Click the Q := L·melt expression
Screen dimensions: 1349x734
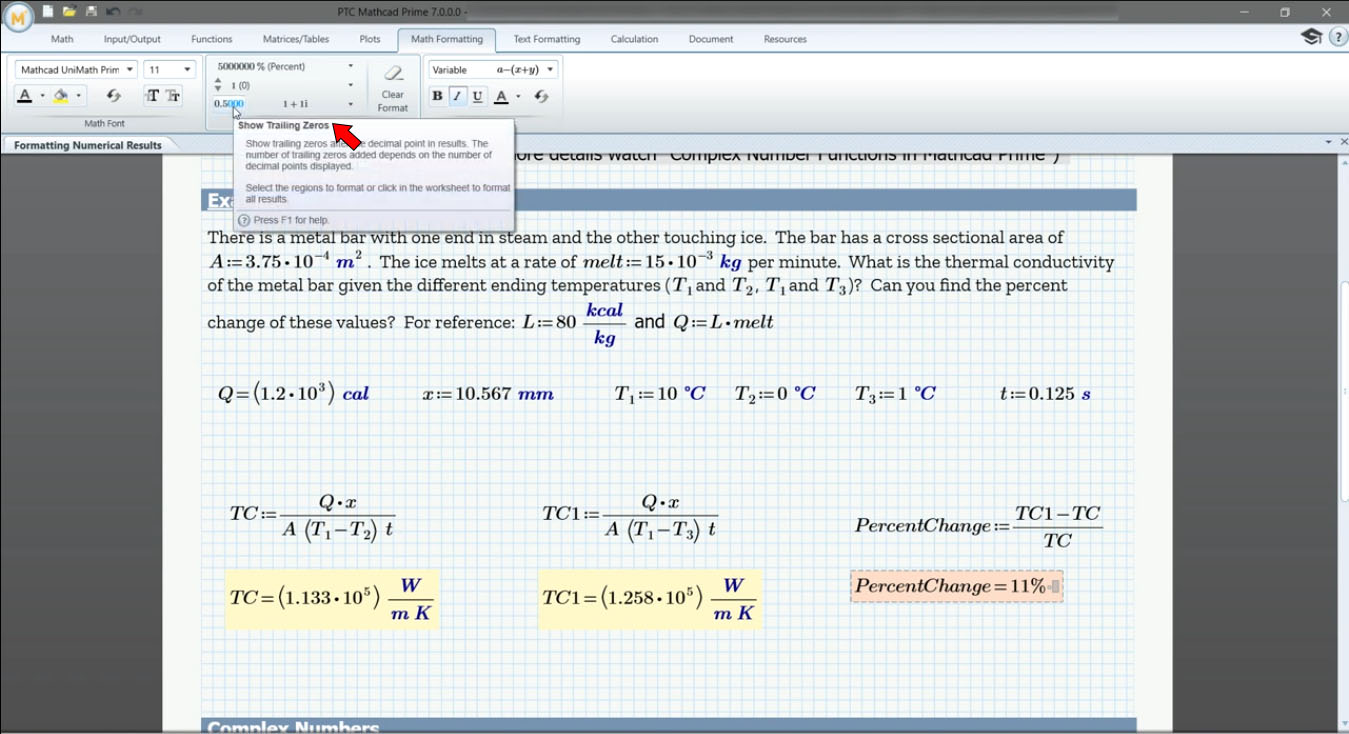pyautogui.click(x=723, y=322)
